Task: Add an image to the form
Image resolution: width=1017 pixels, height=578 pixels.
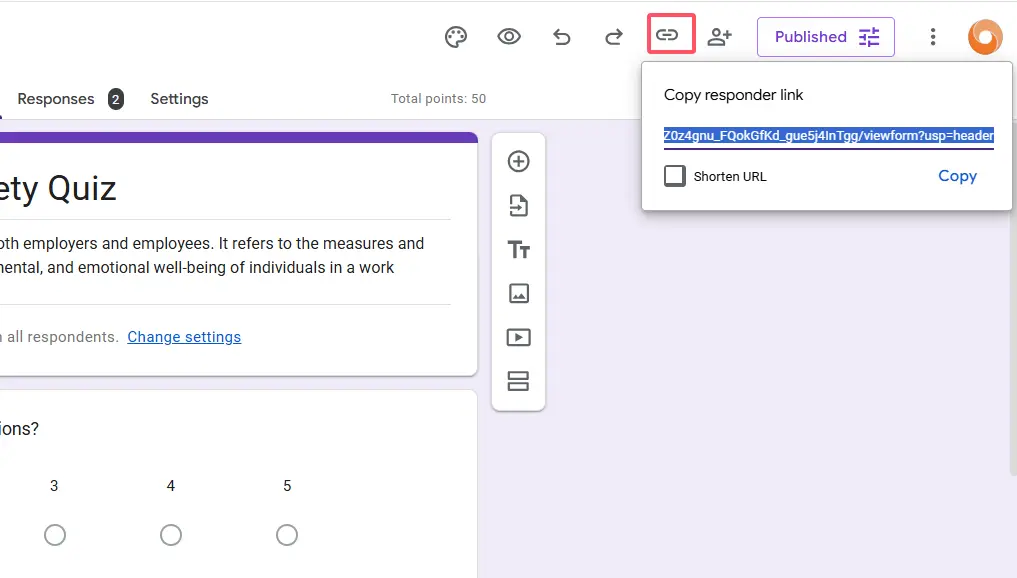Action: point(518,293)
